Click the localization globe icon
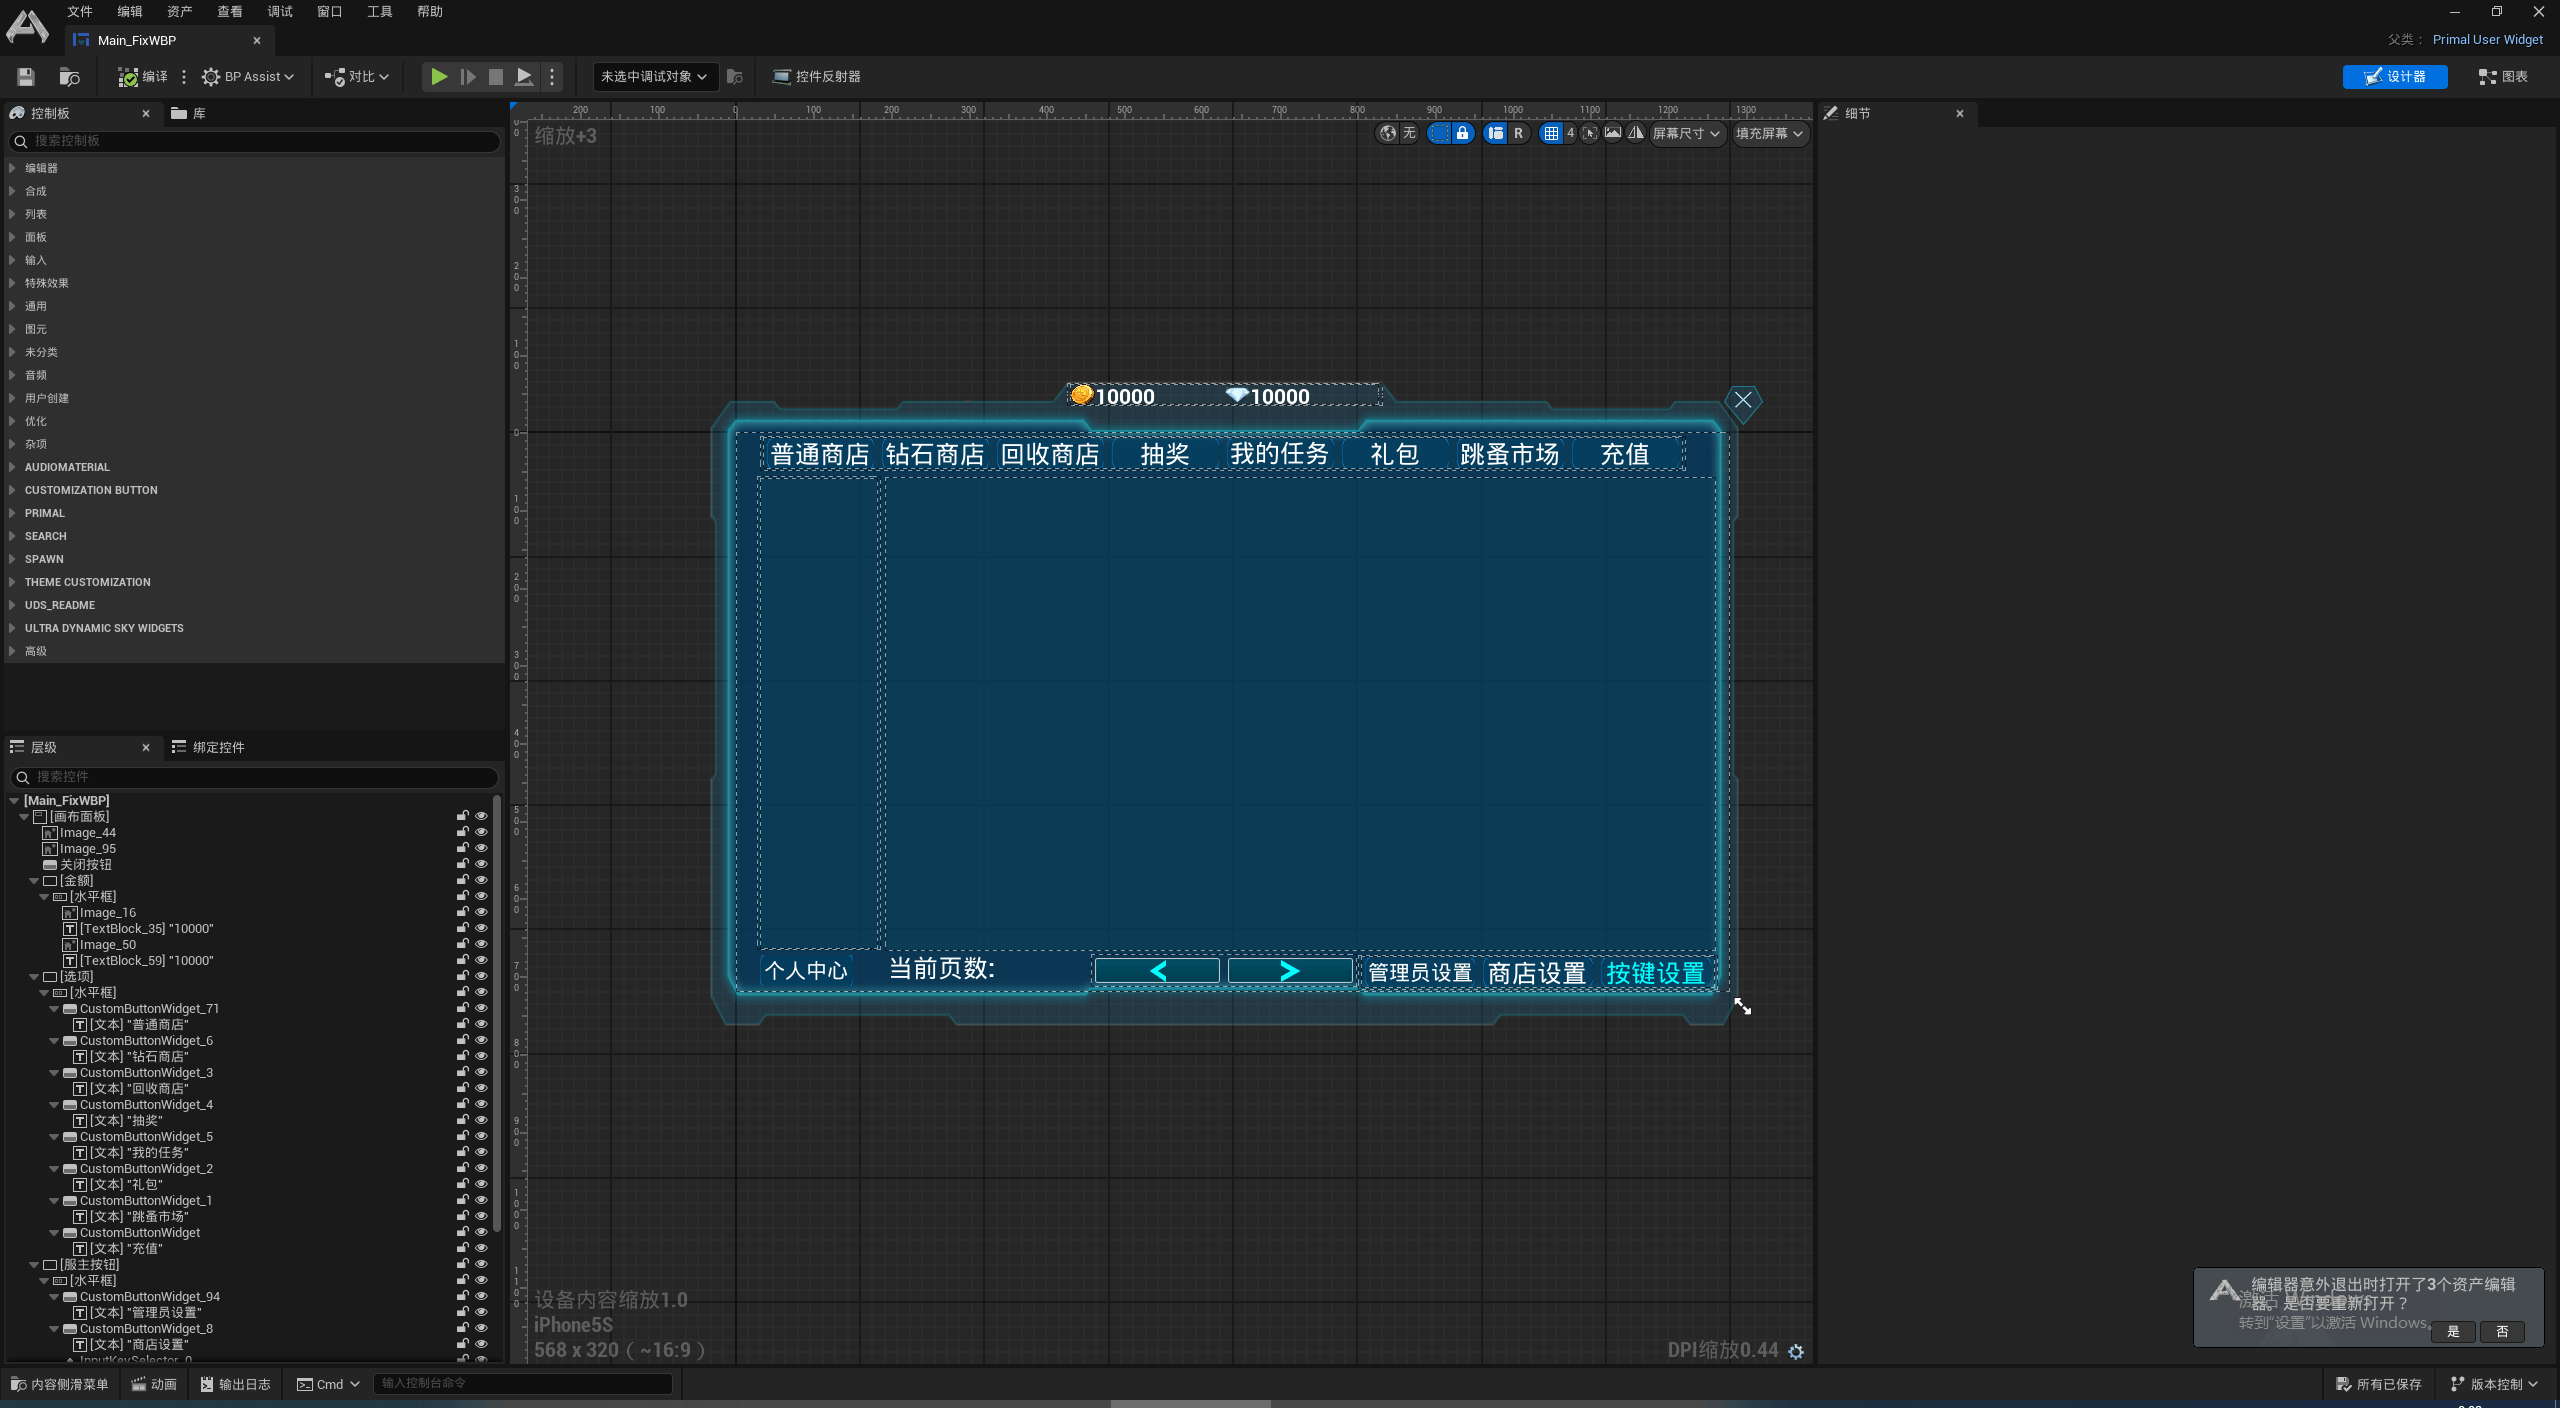 pos(1388,133)
